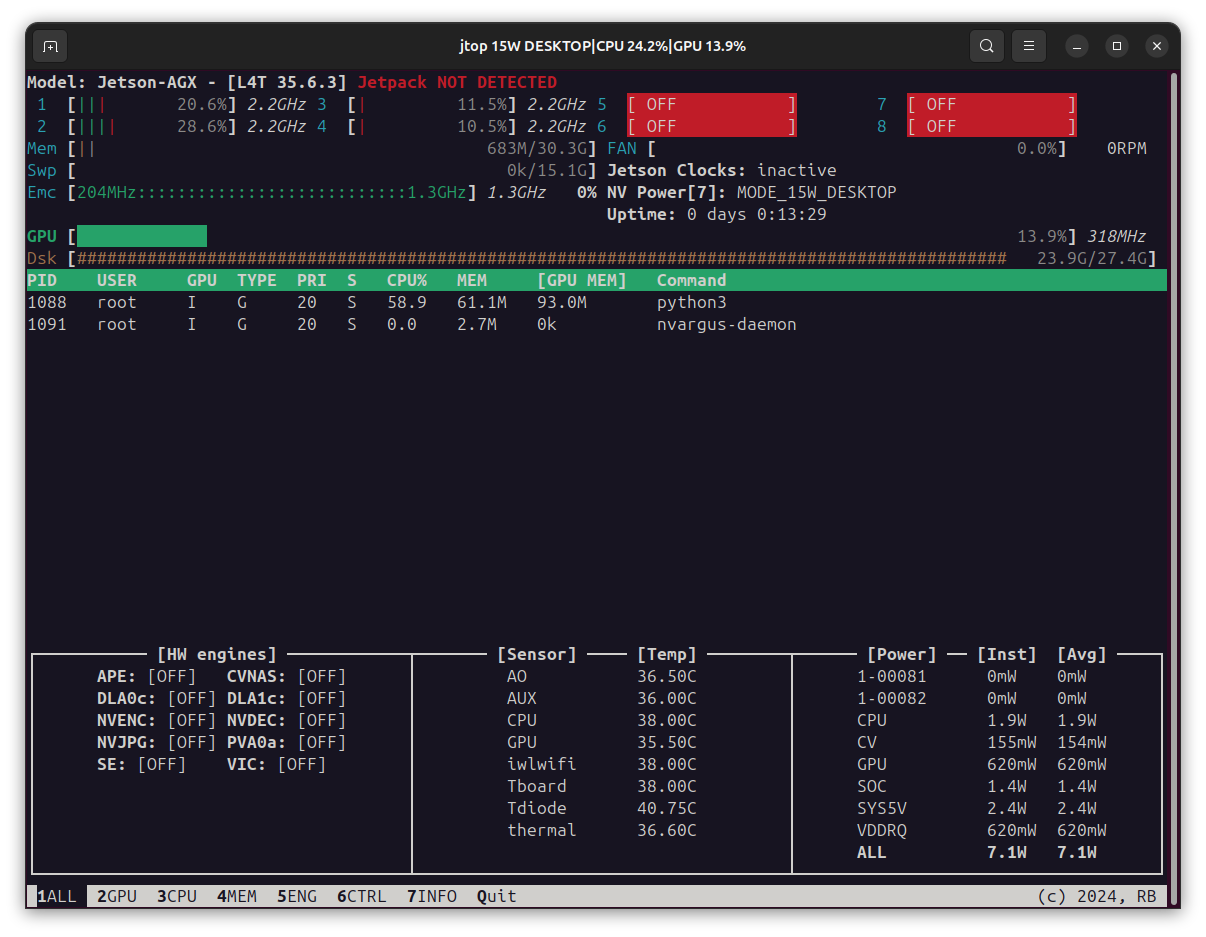Click the Tdiode 40.75C temperature
Image resolution: width=1206 pixels, height=937 pixels.
[x=667, y=808]
